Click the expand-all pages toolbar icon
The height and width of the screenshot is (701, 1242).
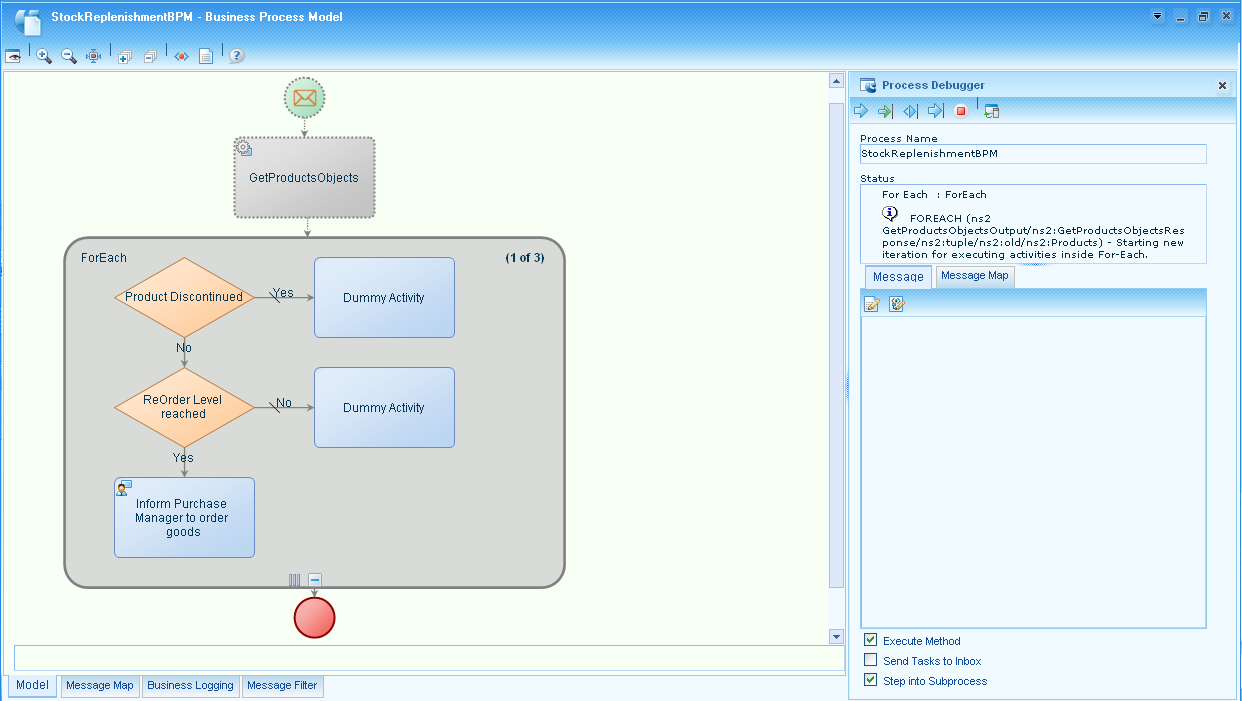click(125, 56)
